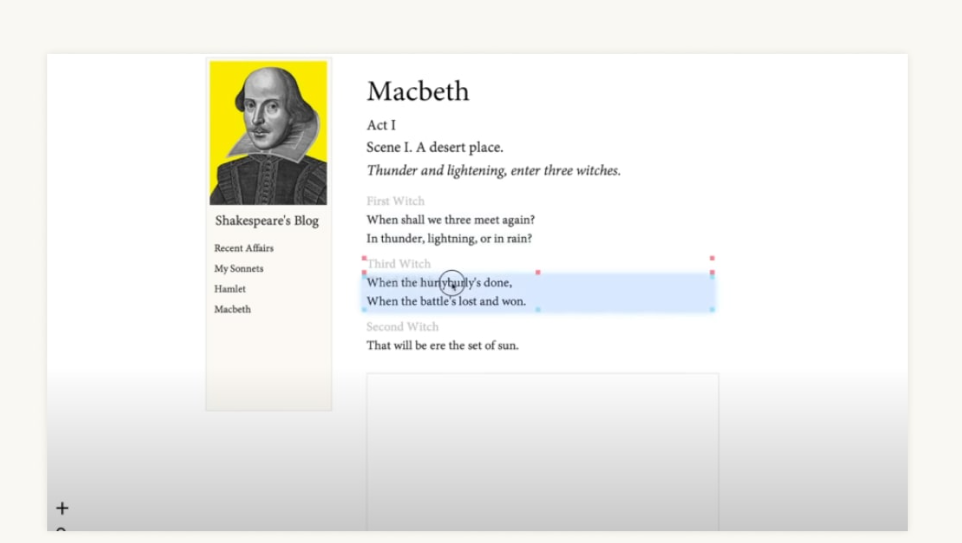Click the "When the battle's lost and won" line
Viewport: 962px width, 543px height.
(445, 301)
